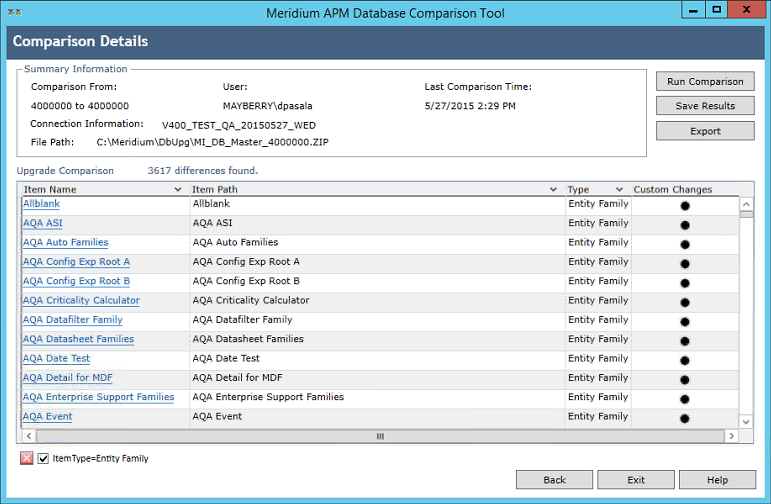The height and width of the screenshot is (504, 771).
Task: Click the custom change dot for AQA Auto Families
Action: 684,244
